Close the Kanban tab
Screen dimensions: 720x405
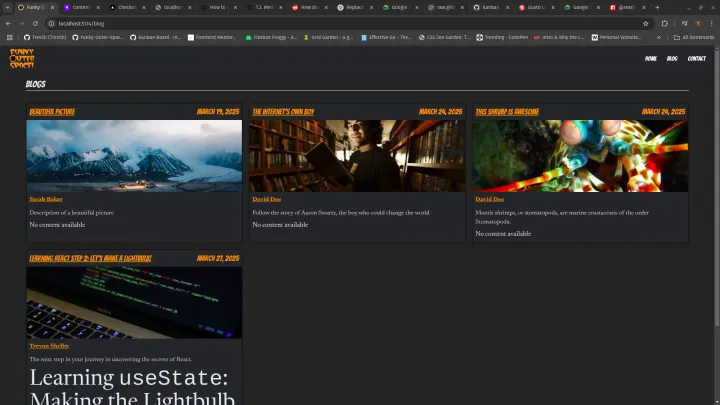(507, 7)
